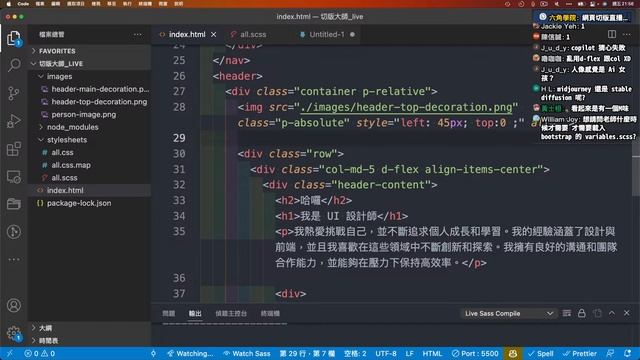The image size is (640, 360).
Task: Follow ./images/header-top-decoration.png link in code
Action: 406,107
